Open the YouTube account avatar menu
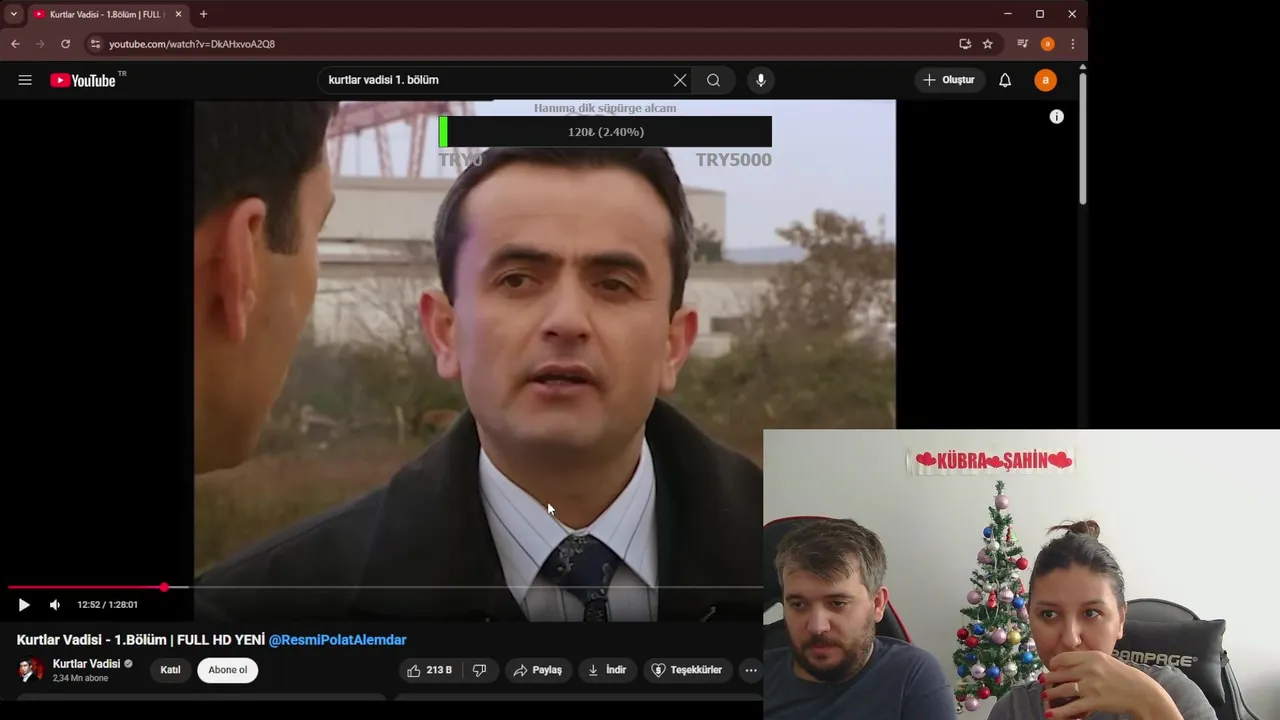This screenshot has width=1280, height=720. [x=1045, y=80]
